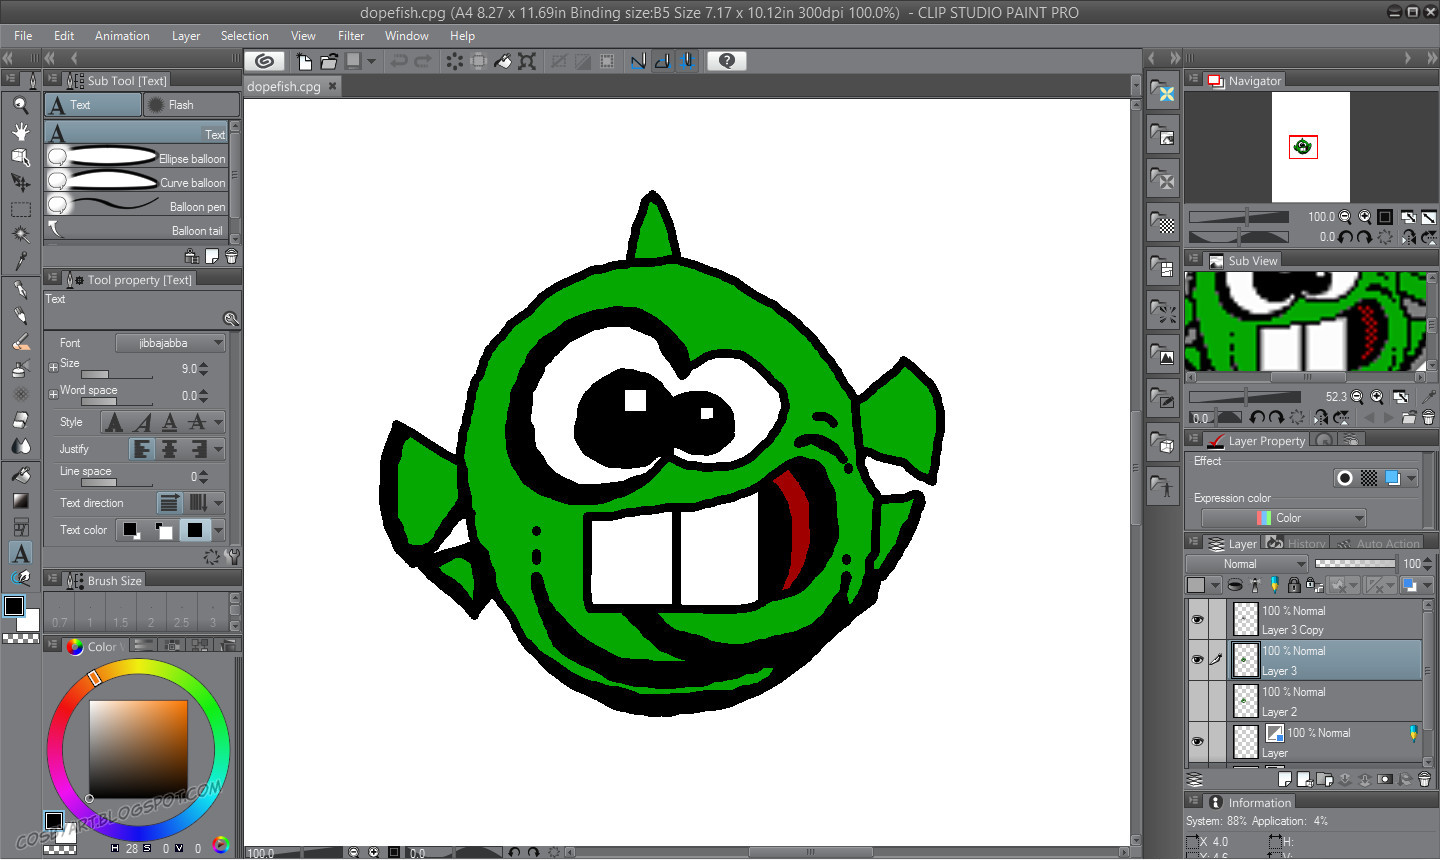Select the Pencil tool

[x=20, y=316]
